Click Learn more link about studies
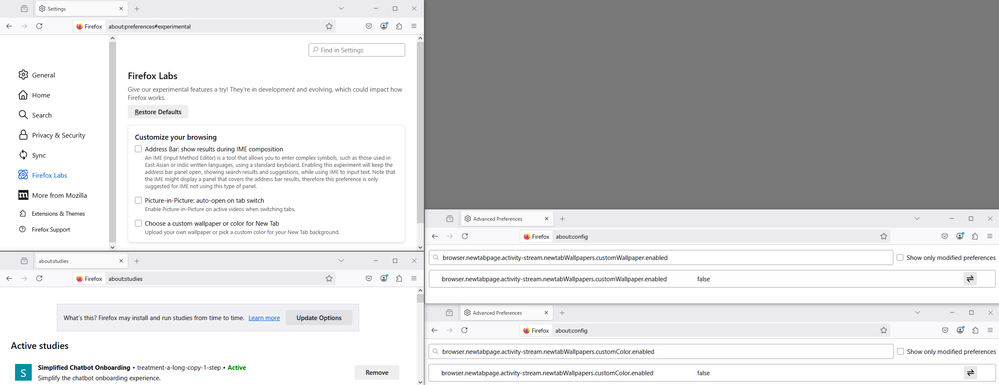 (264, 317)
